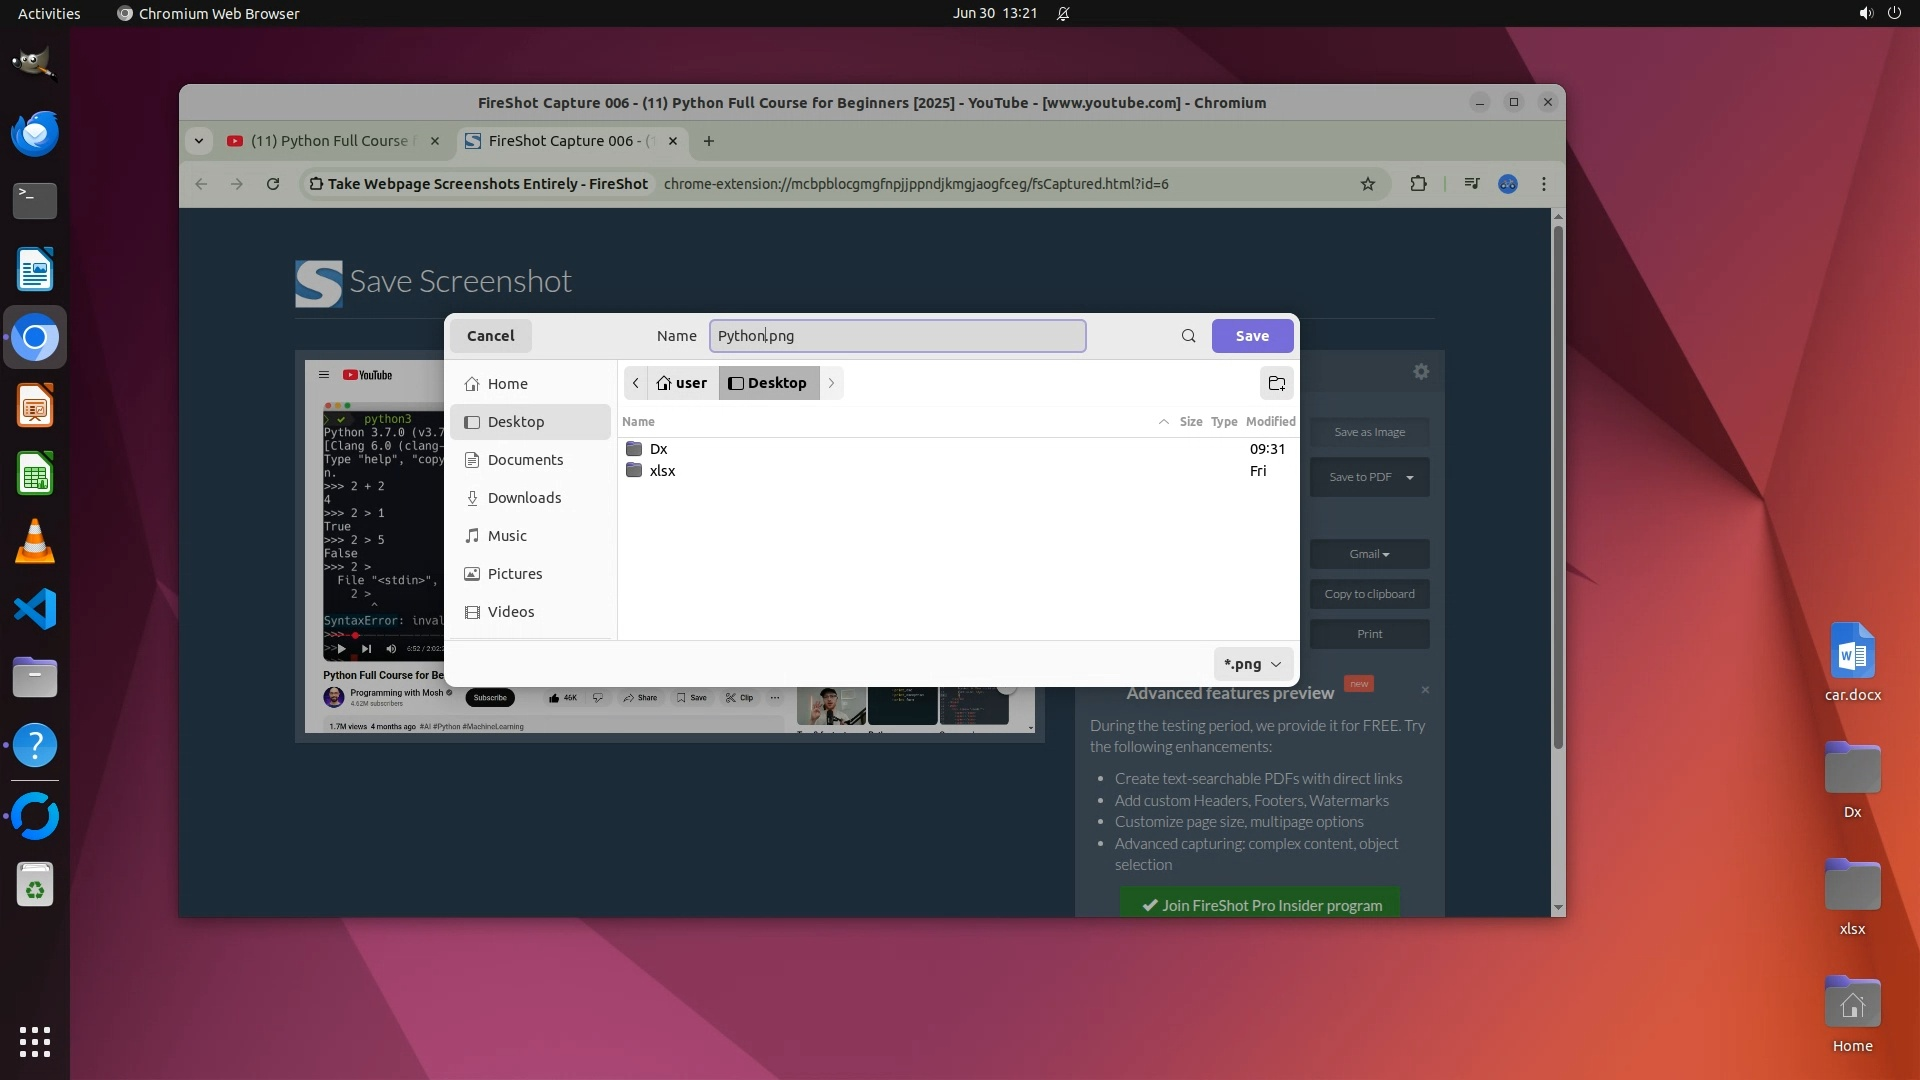Open the Chromium three-dot menu

[x=1543, y=184]
